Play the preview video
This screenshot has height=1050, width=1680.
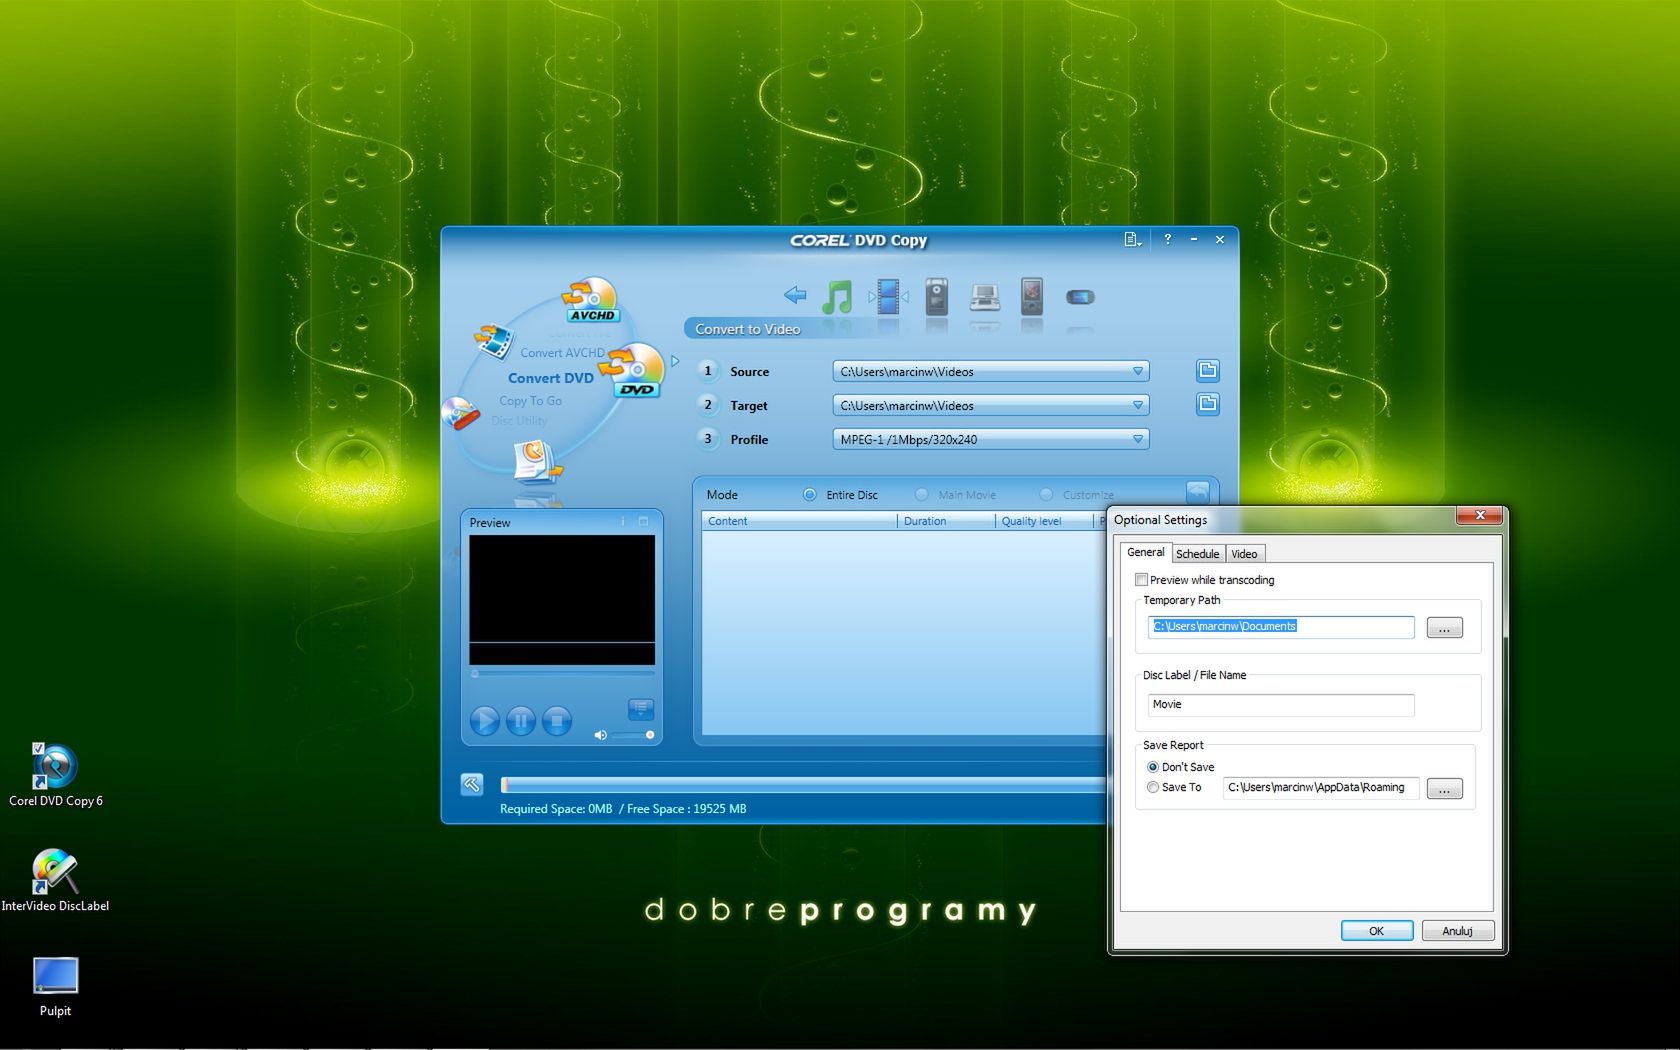(x=484, y=720)
